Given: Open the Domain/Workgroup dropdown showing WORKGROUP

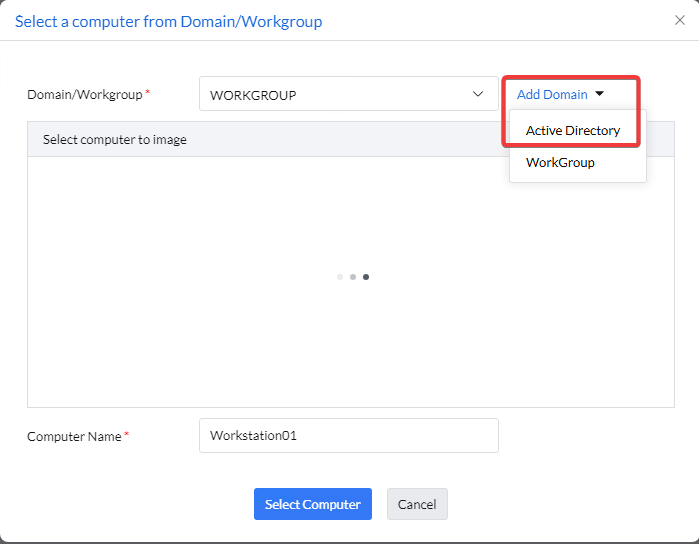Looking at the screenshot, I should (x=340, y=95).
